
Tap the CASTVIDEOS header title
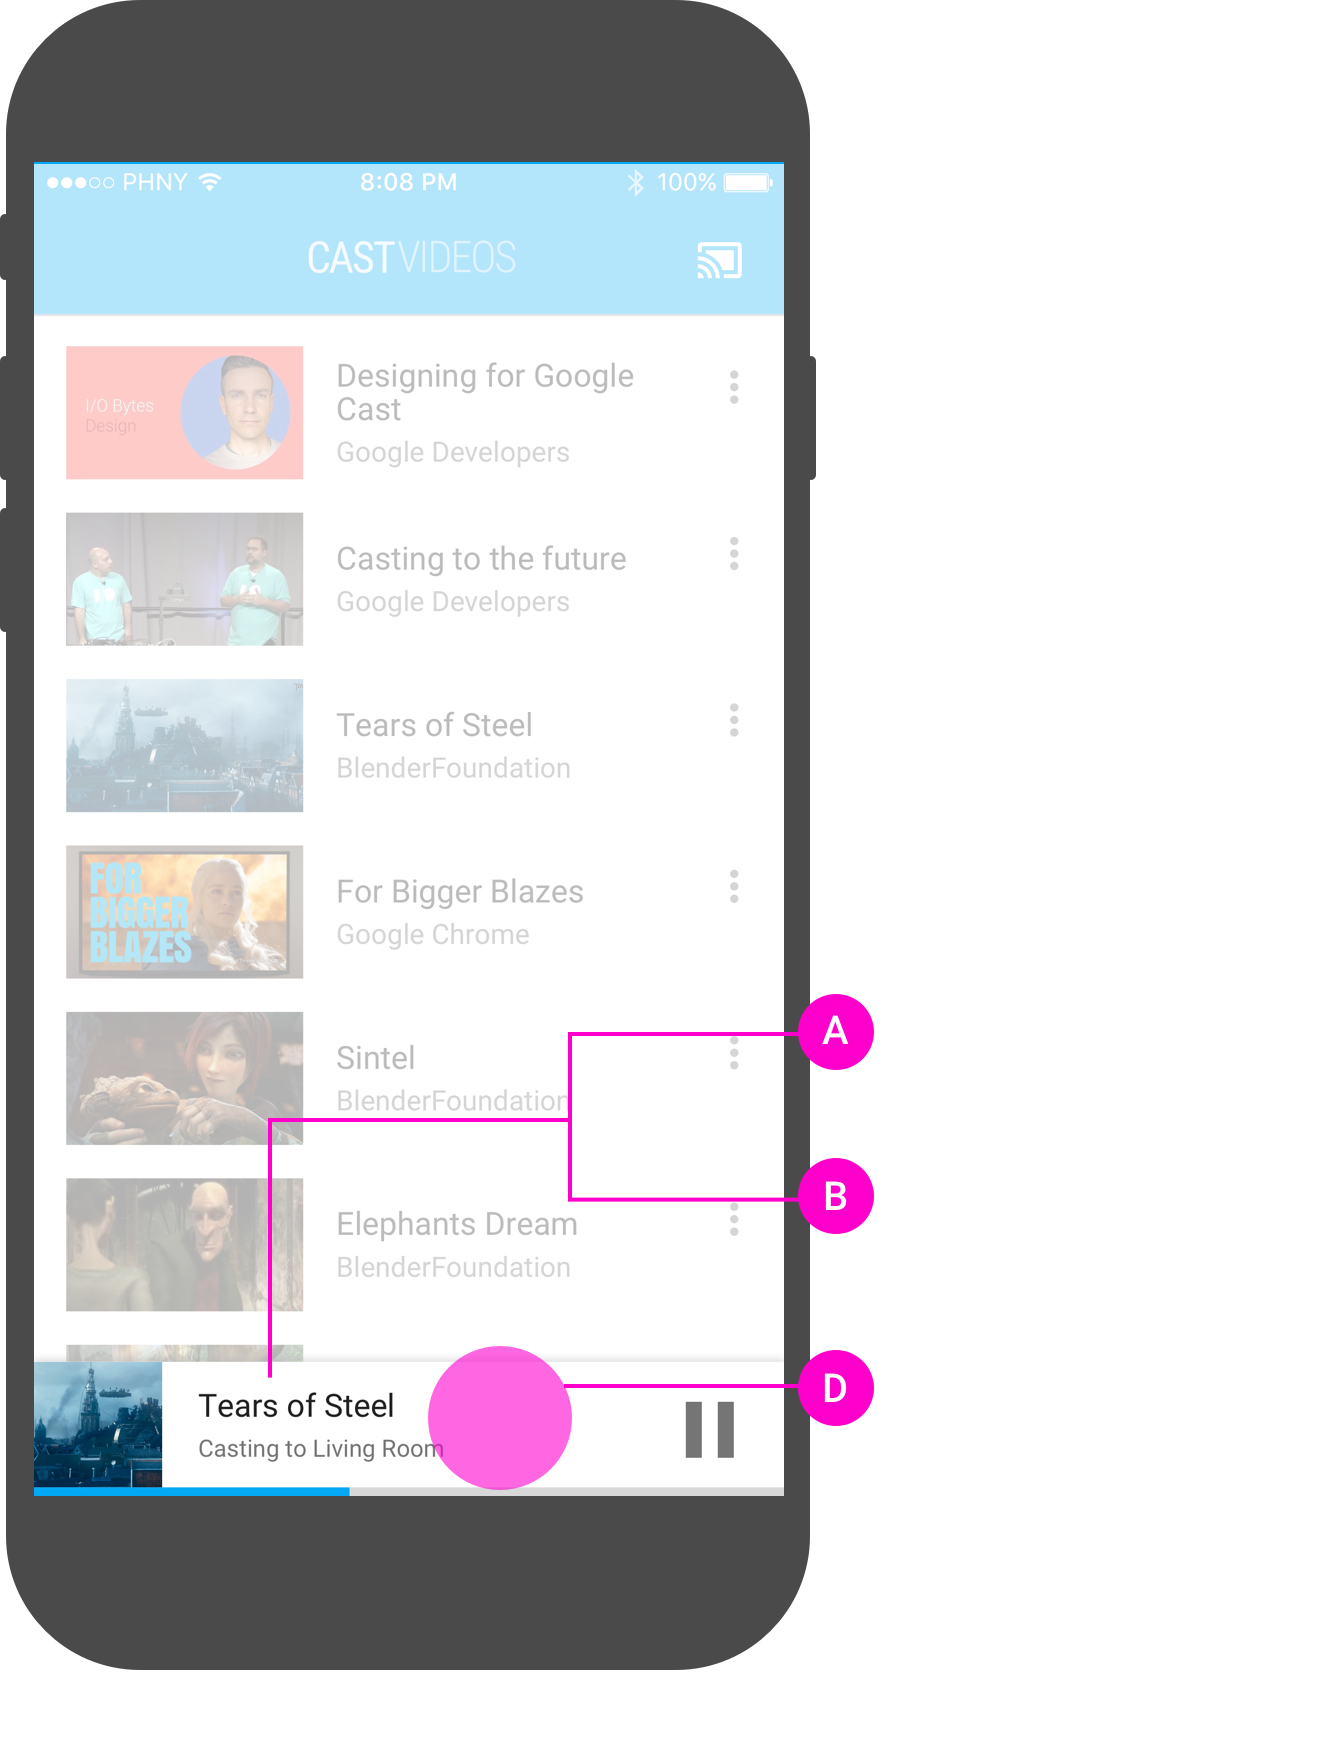[411, 258]
